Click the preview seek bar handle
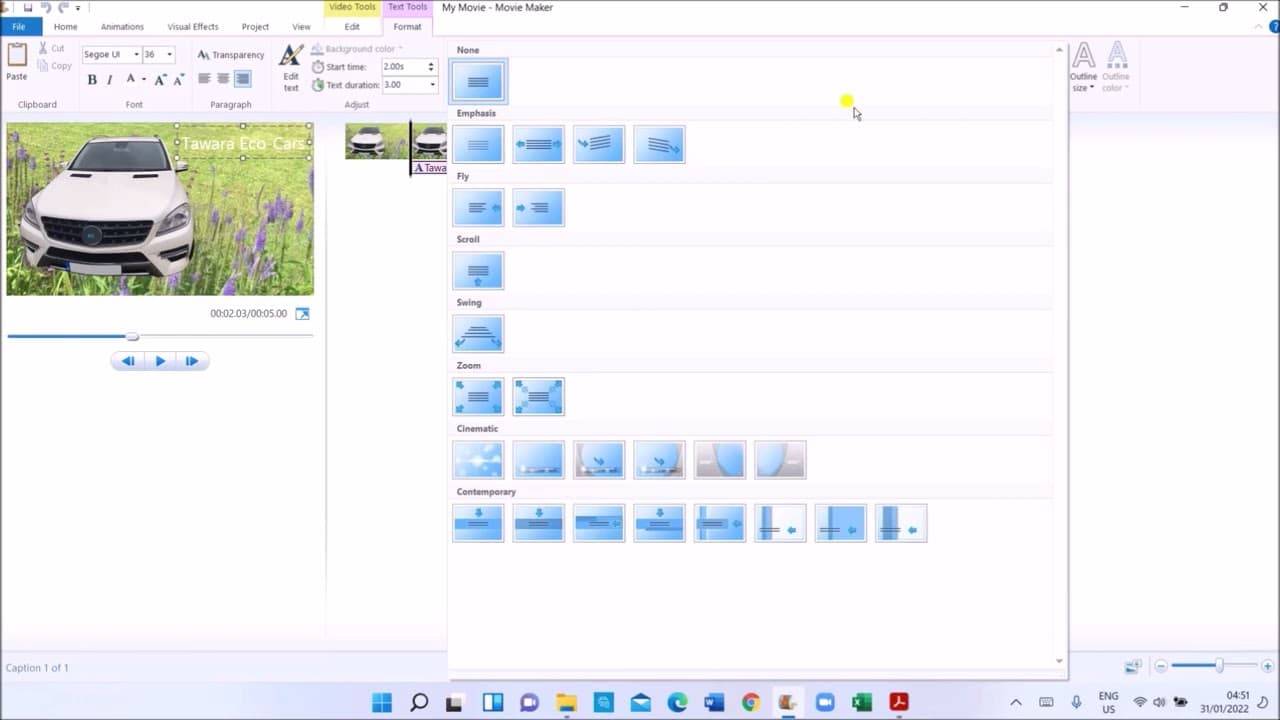Screen dimensions: 1280x720 pyautogui.click(x=132, y=336)
